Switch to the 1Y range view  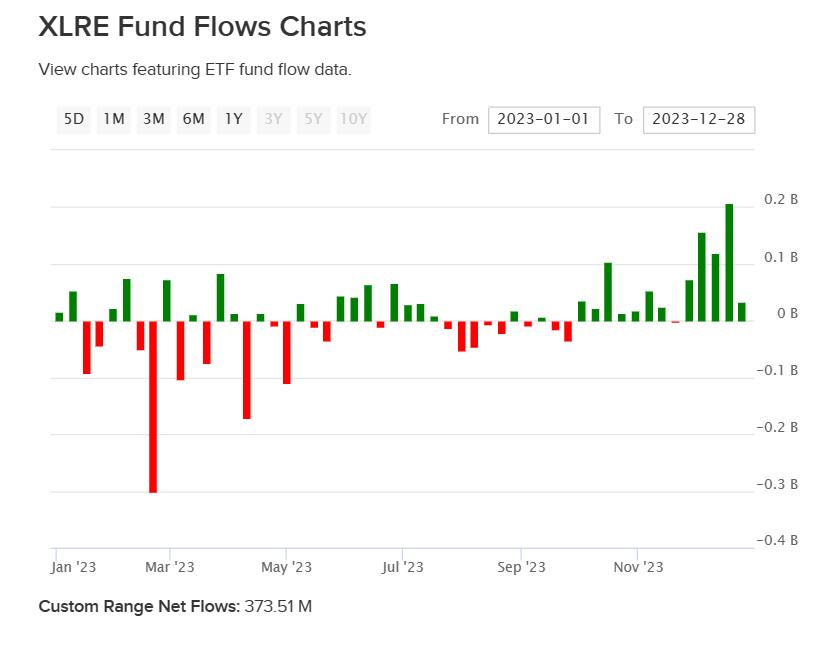point(233,119)
